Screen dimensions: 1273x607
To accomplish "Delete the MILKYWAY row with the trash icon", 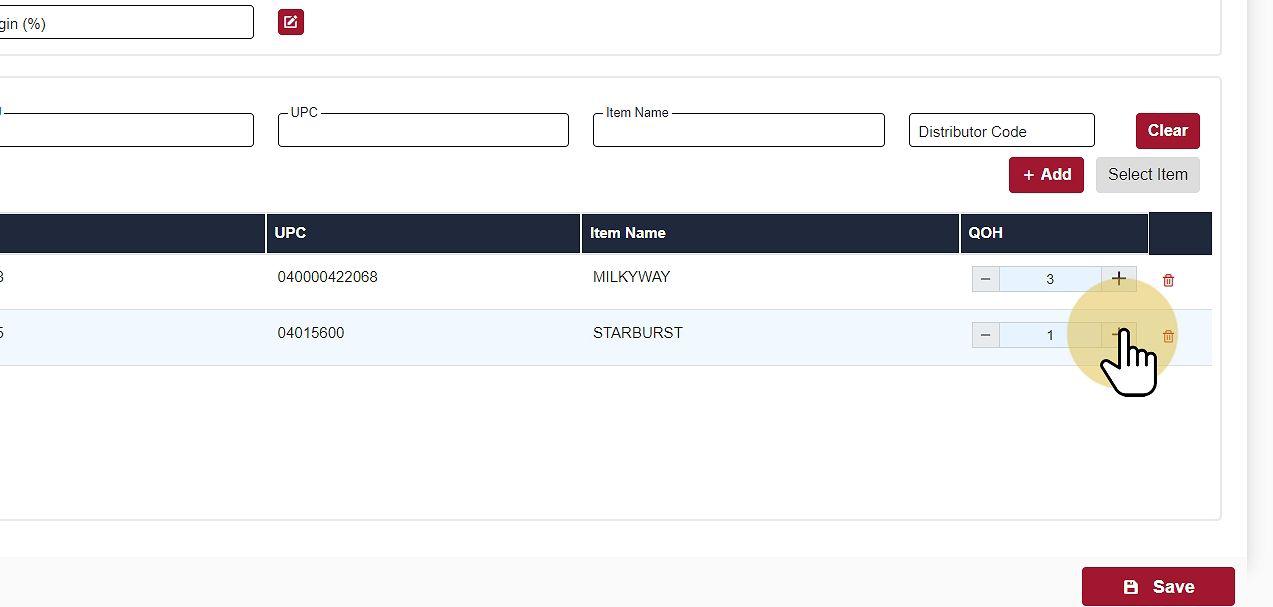I will coord(1168,280).
